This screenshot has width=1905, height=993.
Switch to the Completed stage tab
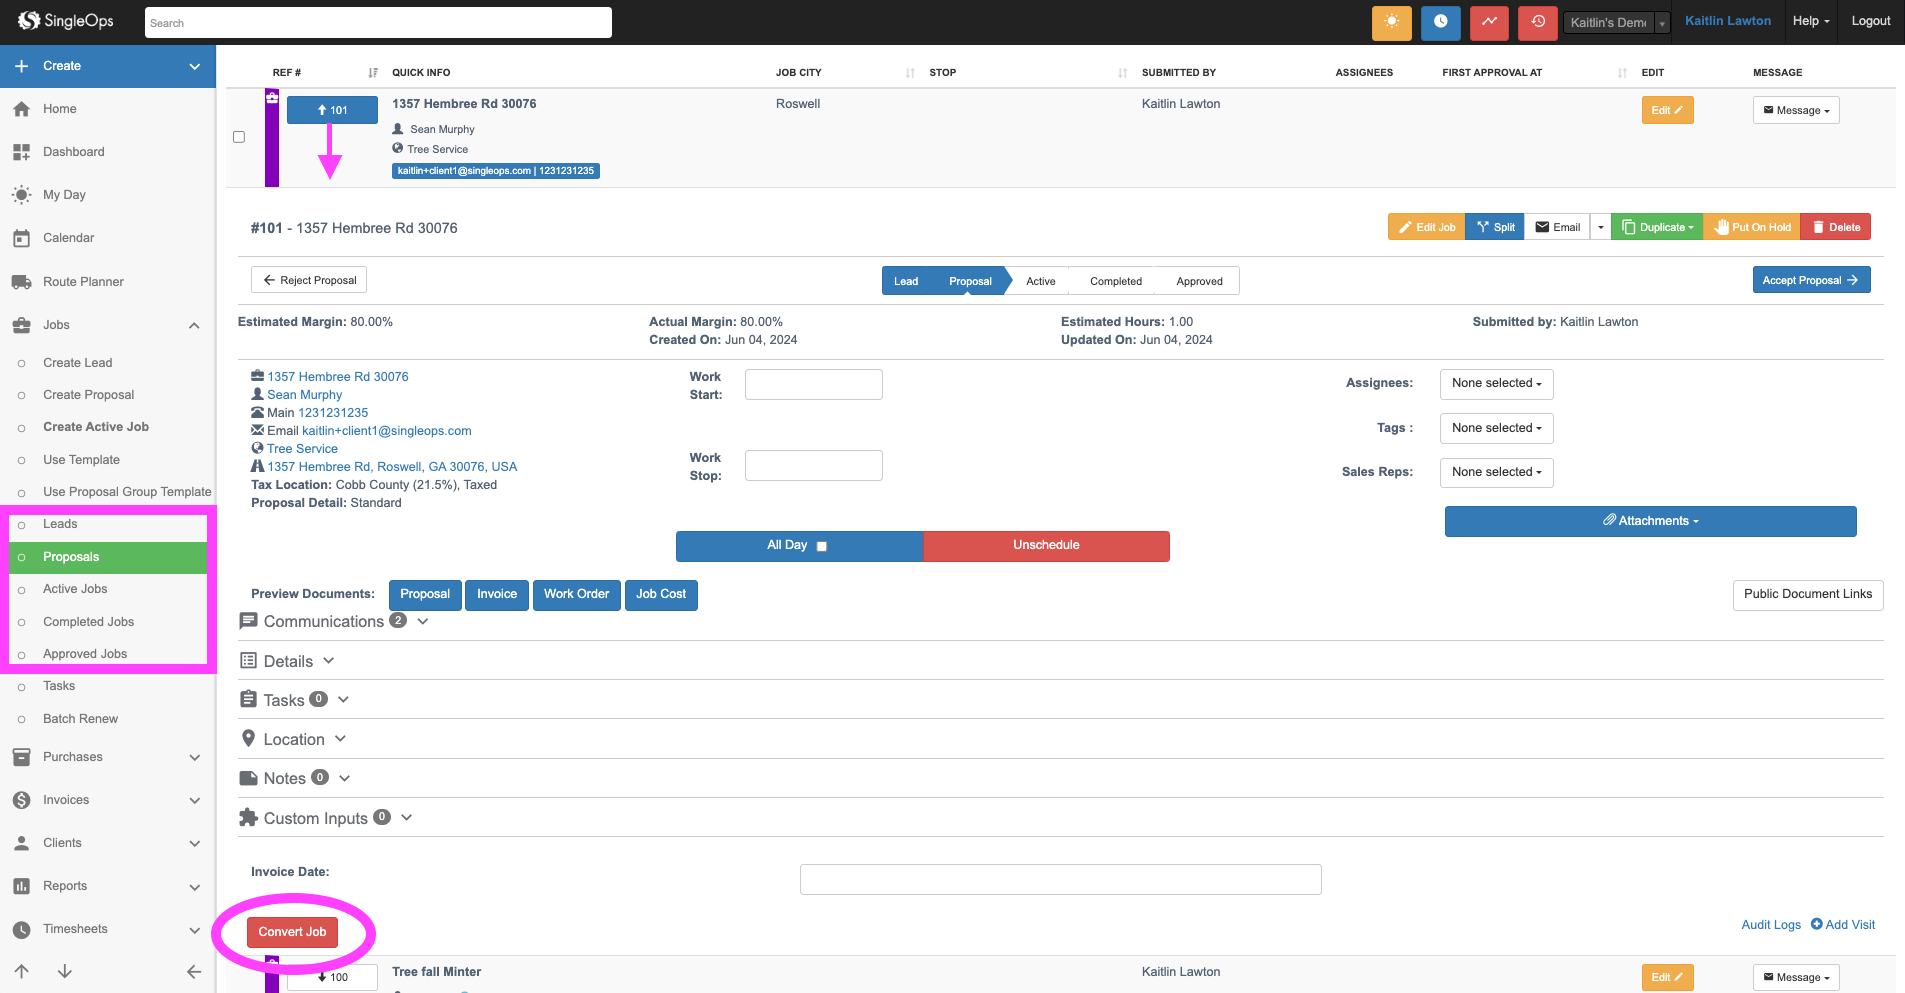coord(1115,281)
